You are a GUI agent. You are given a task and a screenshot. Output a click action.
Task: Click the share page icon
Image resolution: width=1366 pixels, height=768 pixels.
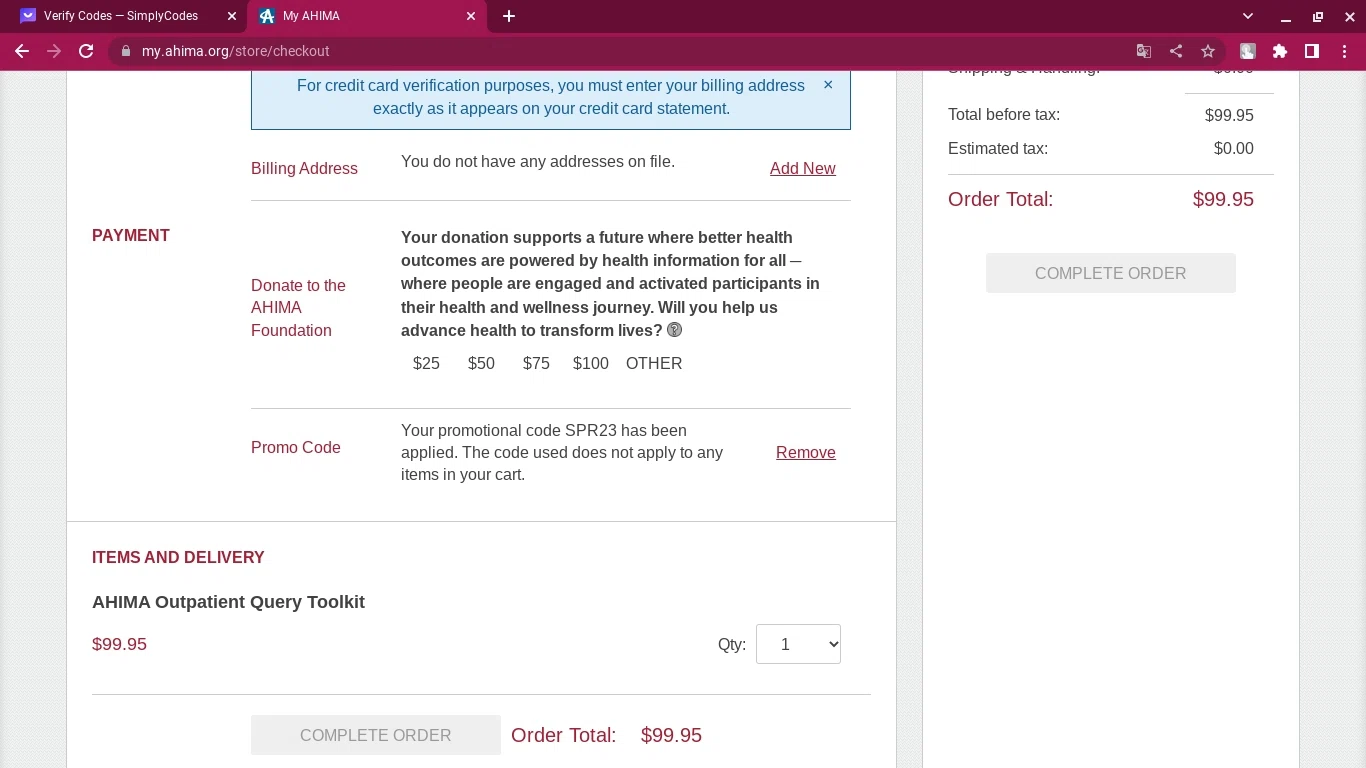point(1176,51)
